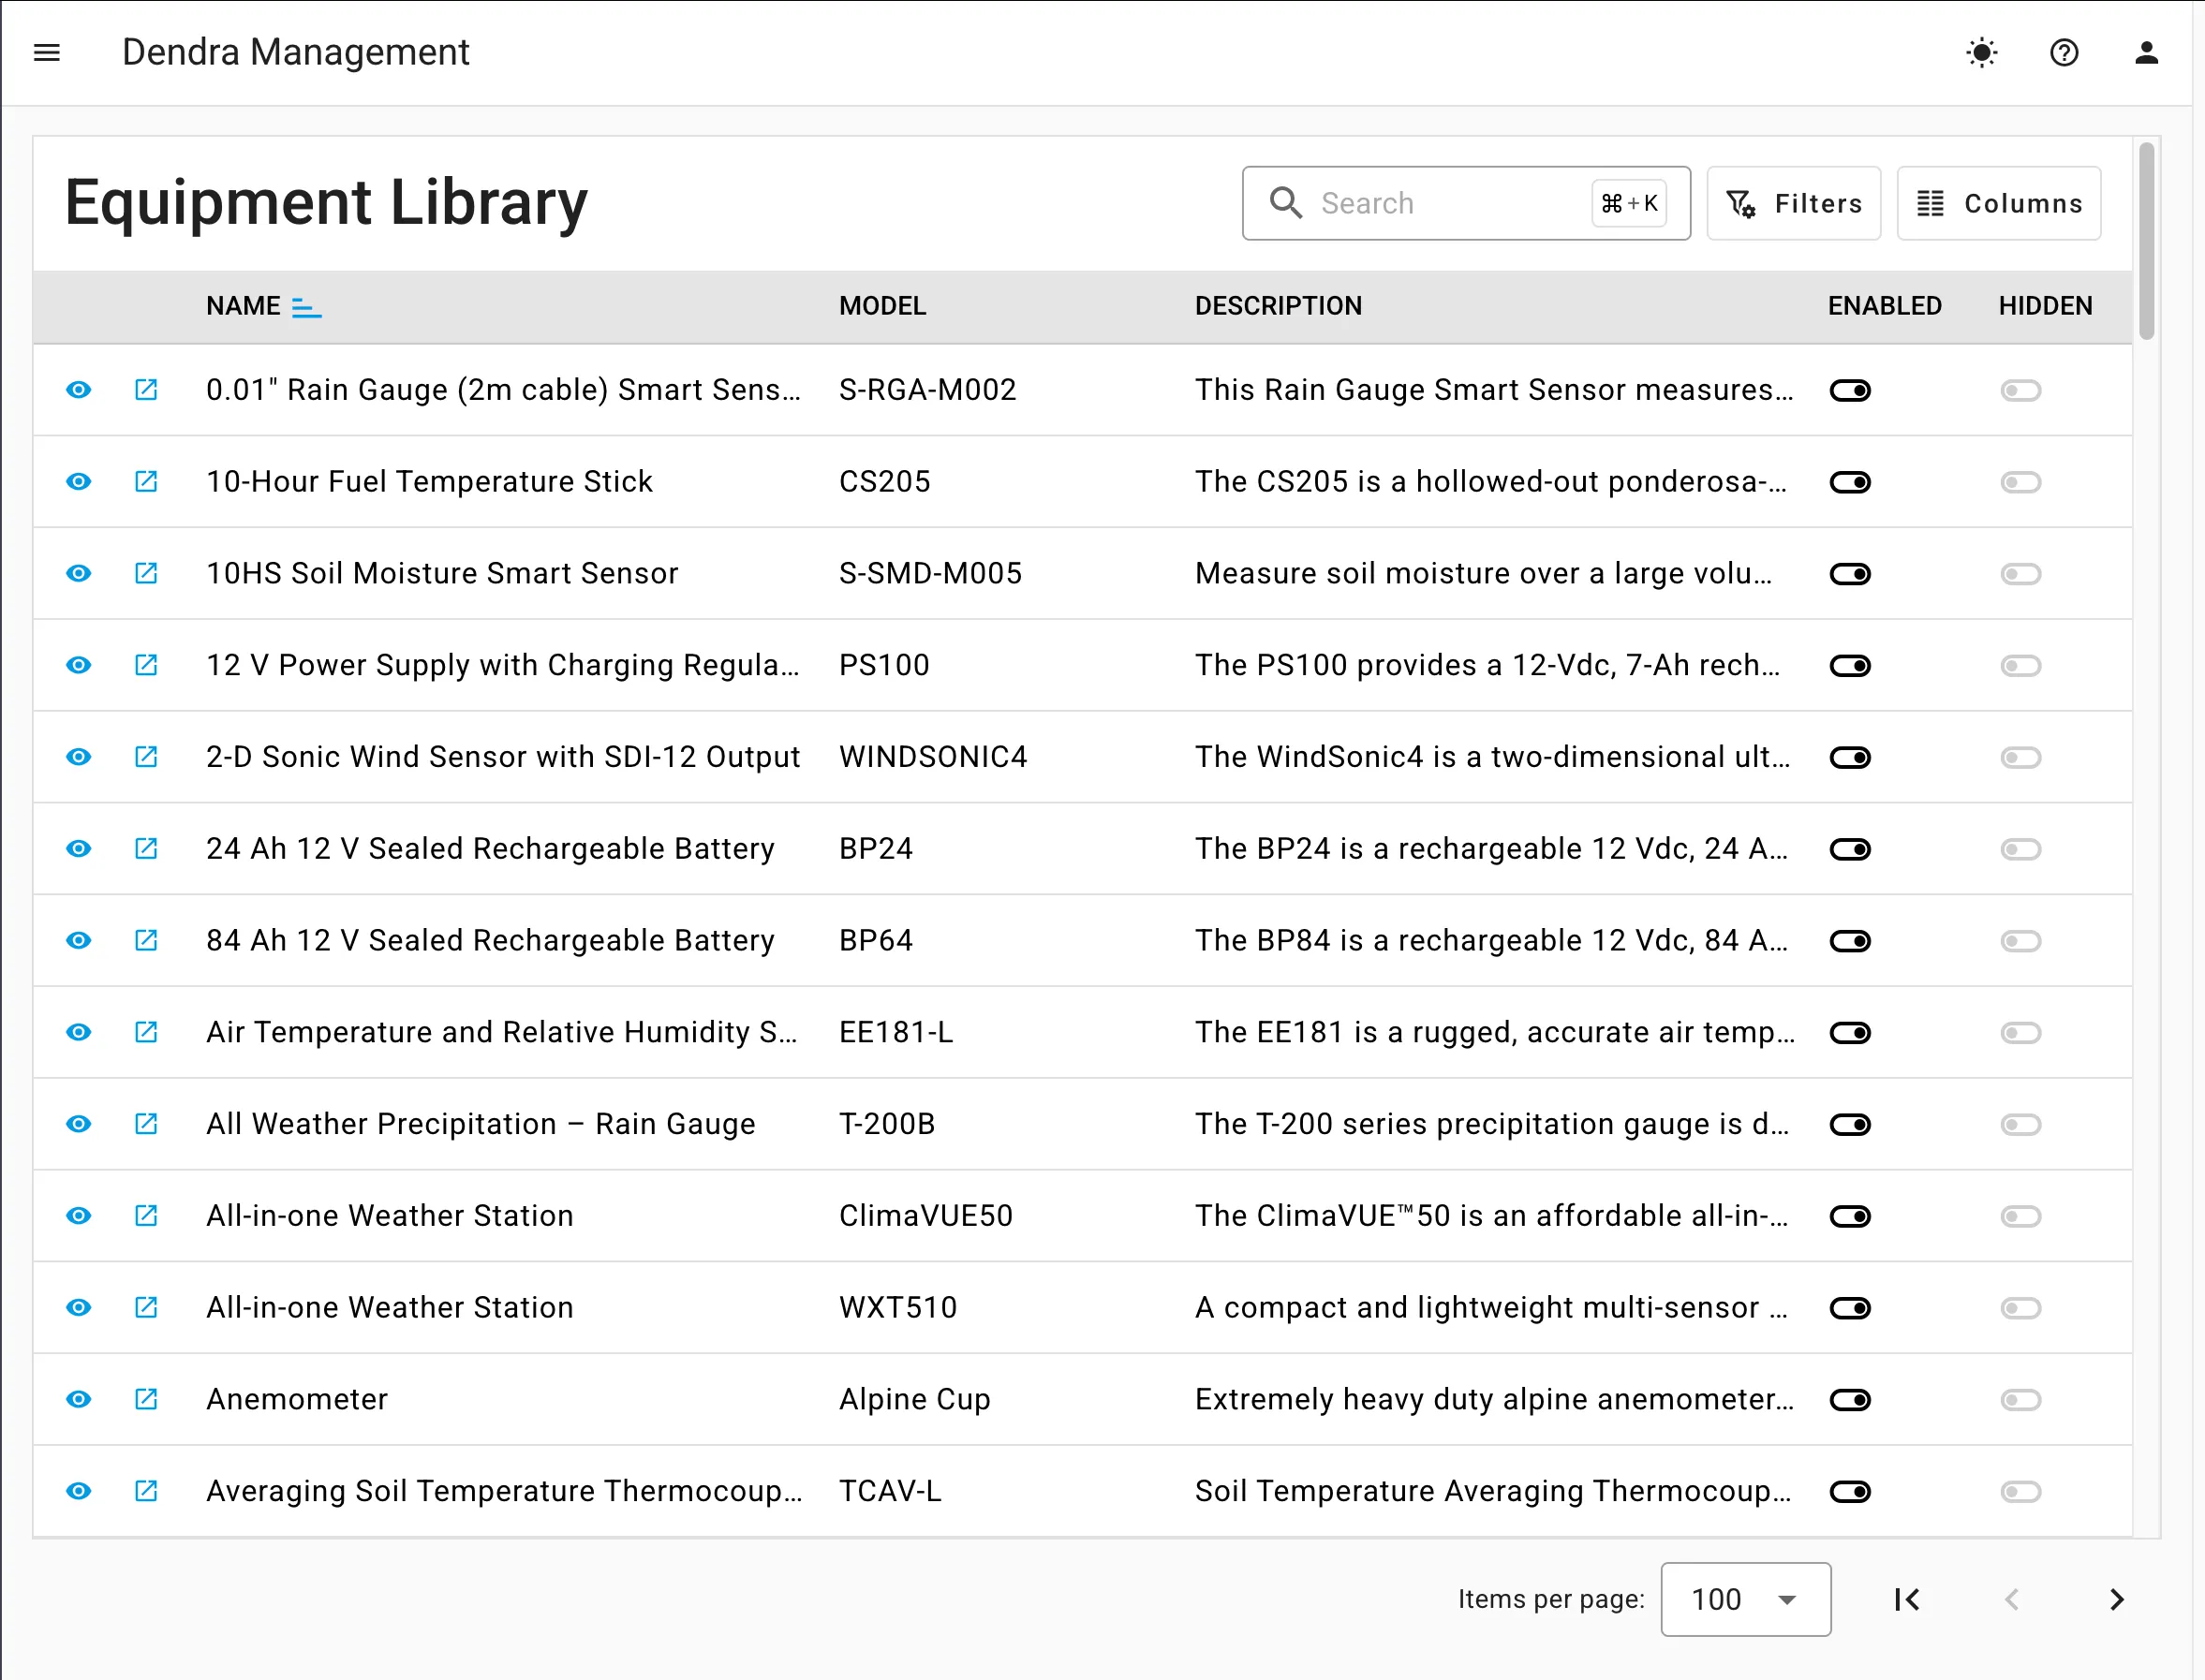Select the description starting Measure soil moisture
2205x1680 pixels.
click(1483, 574)
